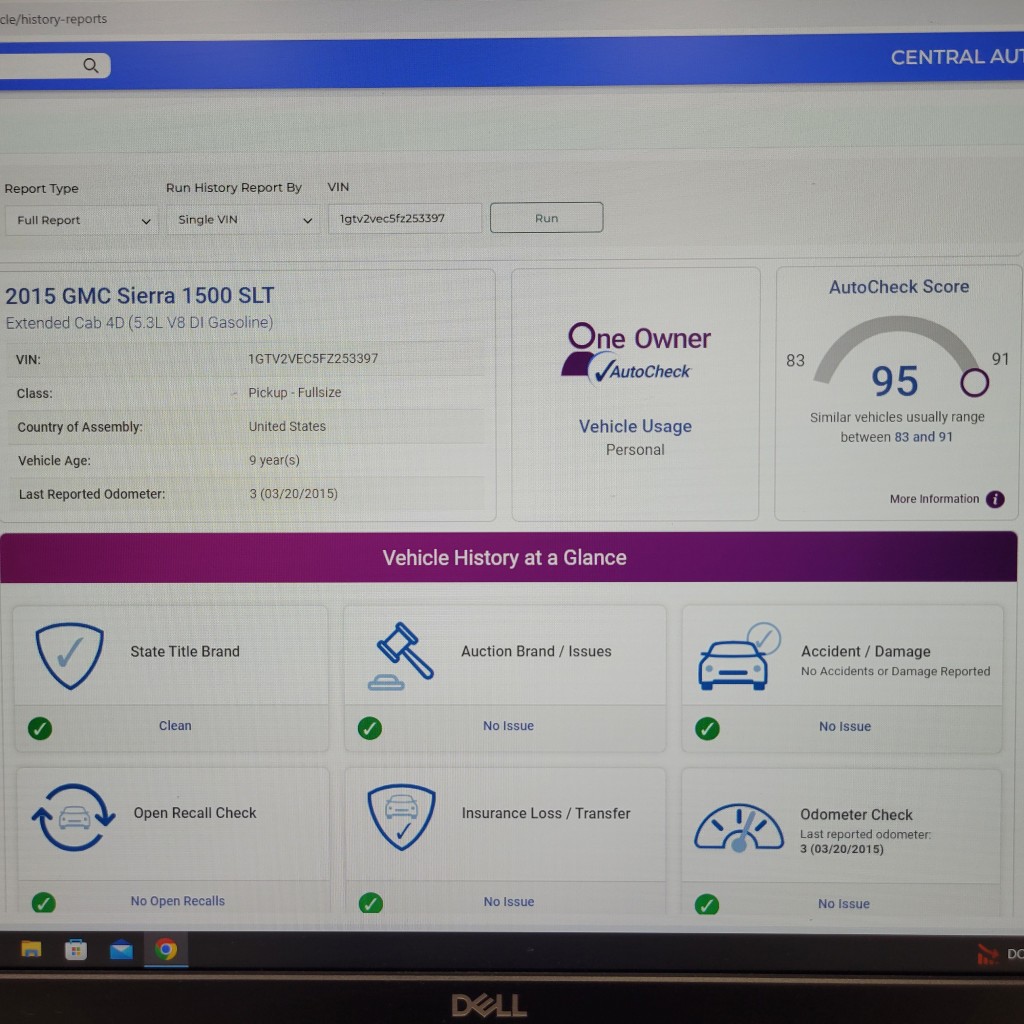Click the browser address bar URL

tap(54, 19)
